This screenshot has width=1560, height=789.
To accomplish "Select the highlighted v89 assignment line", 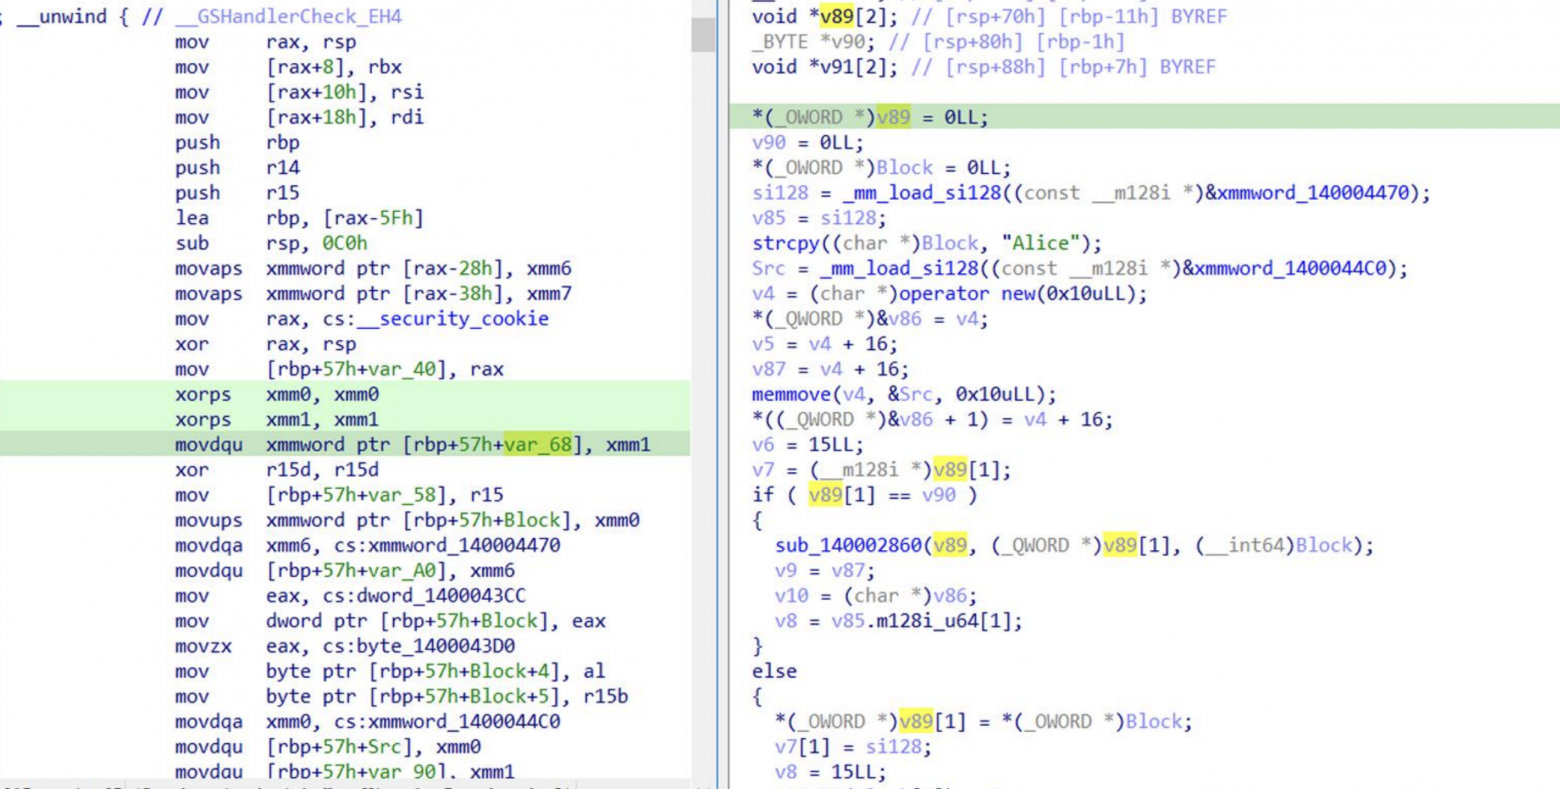I will [1144, 117].
